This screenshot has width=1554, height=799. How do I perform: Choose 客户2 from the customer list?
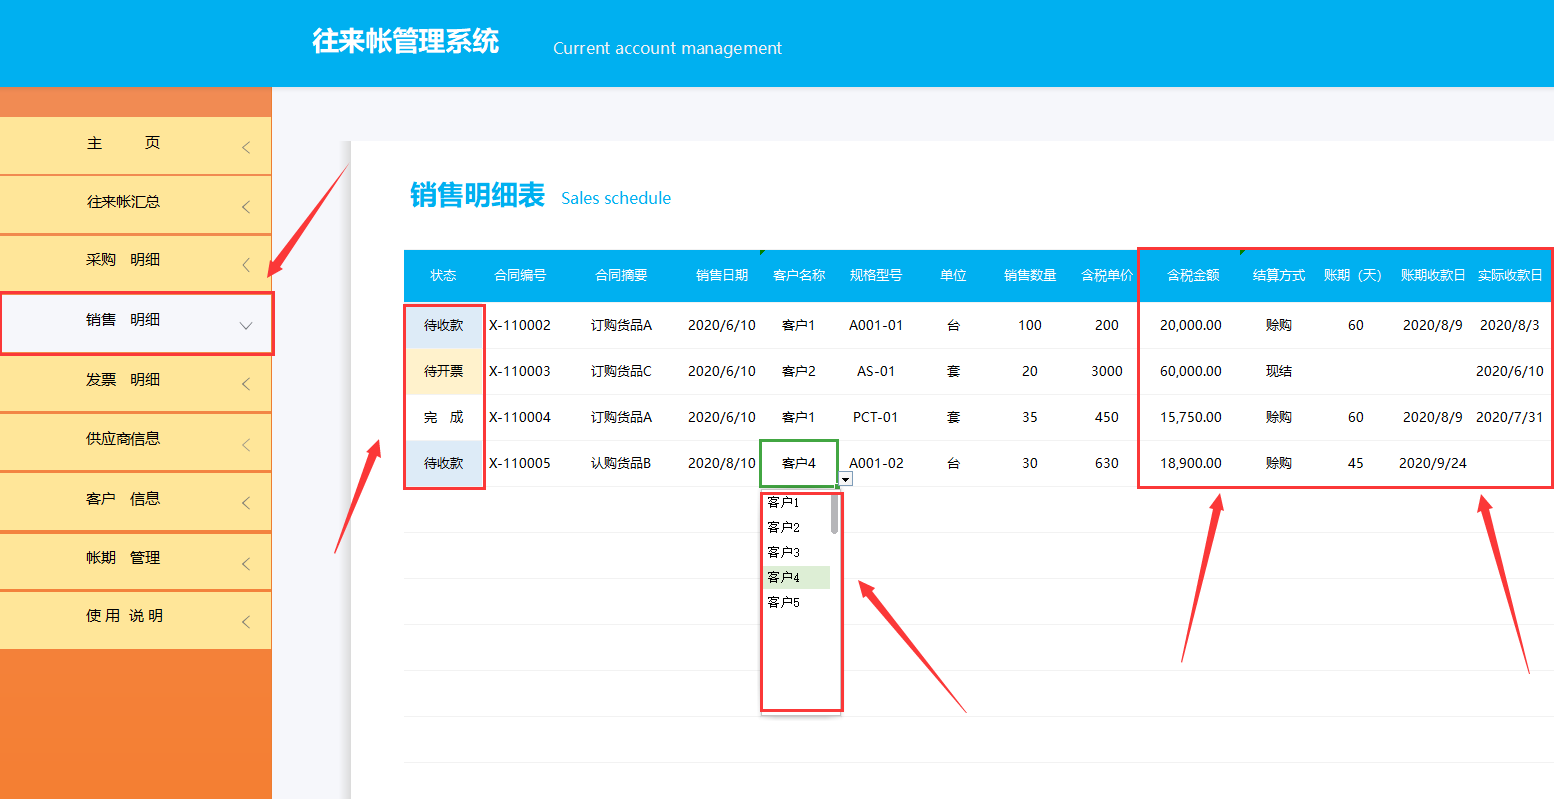[781, 527]
